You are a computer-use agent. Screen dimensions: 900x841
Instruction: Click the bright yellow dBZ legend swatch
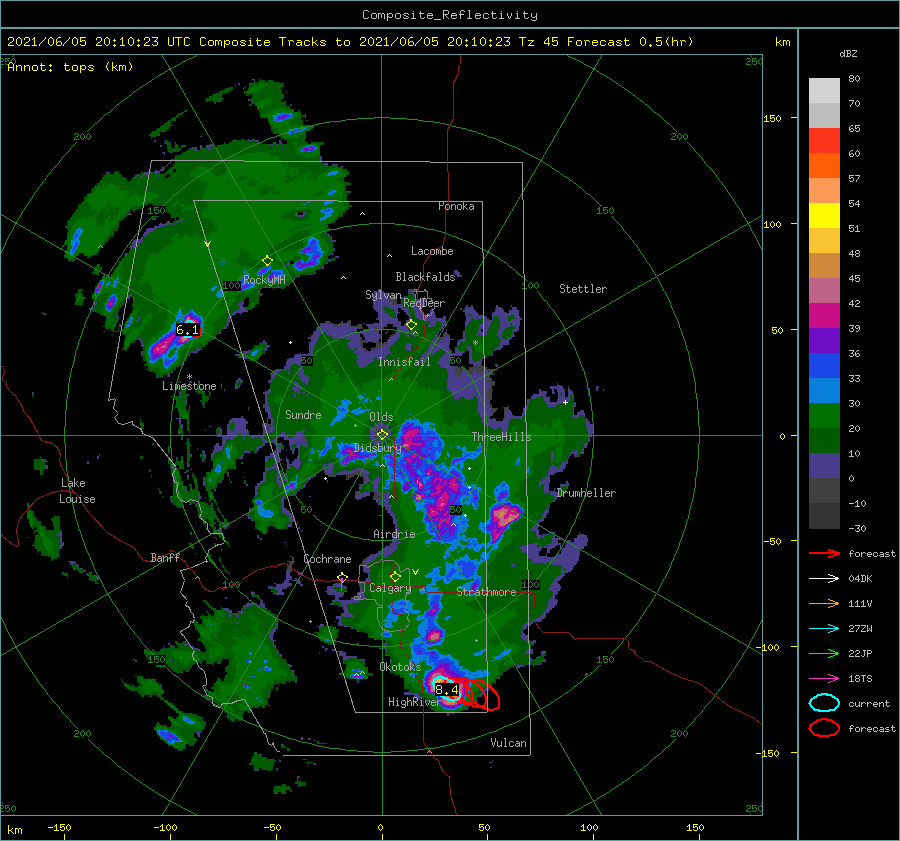824,215
